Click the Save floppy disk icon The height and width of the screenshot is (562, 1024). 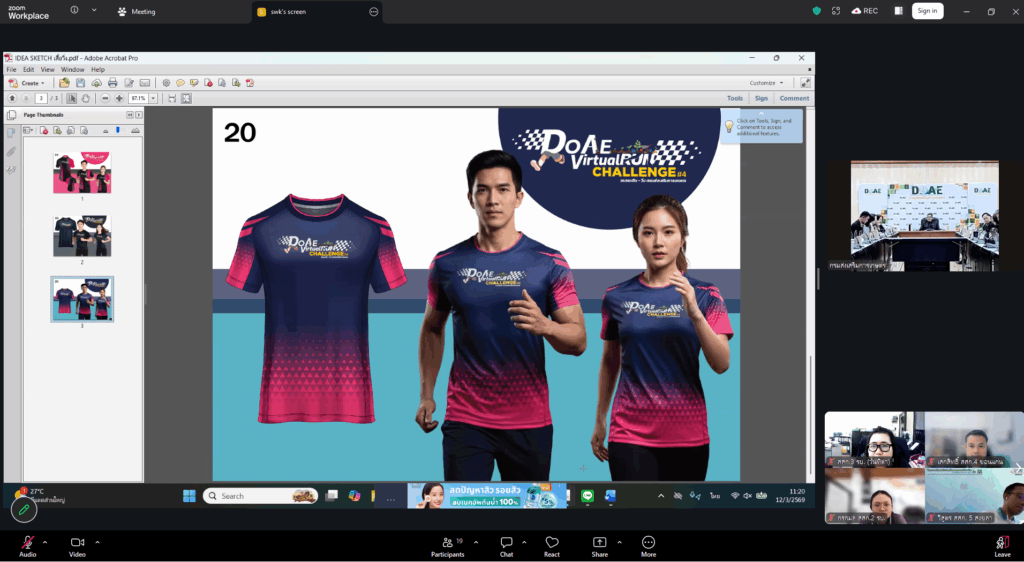(x=80, y=83)
